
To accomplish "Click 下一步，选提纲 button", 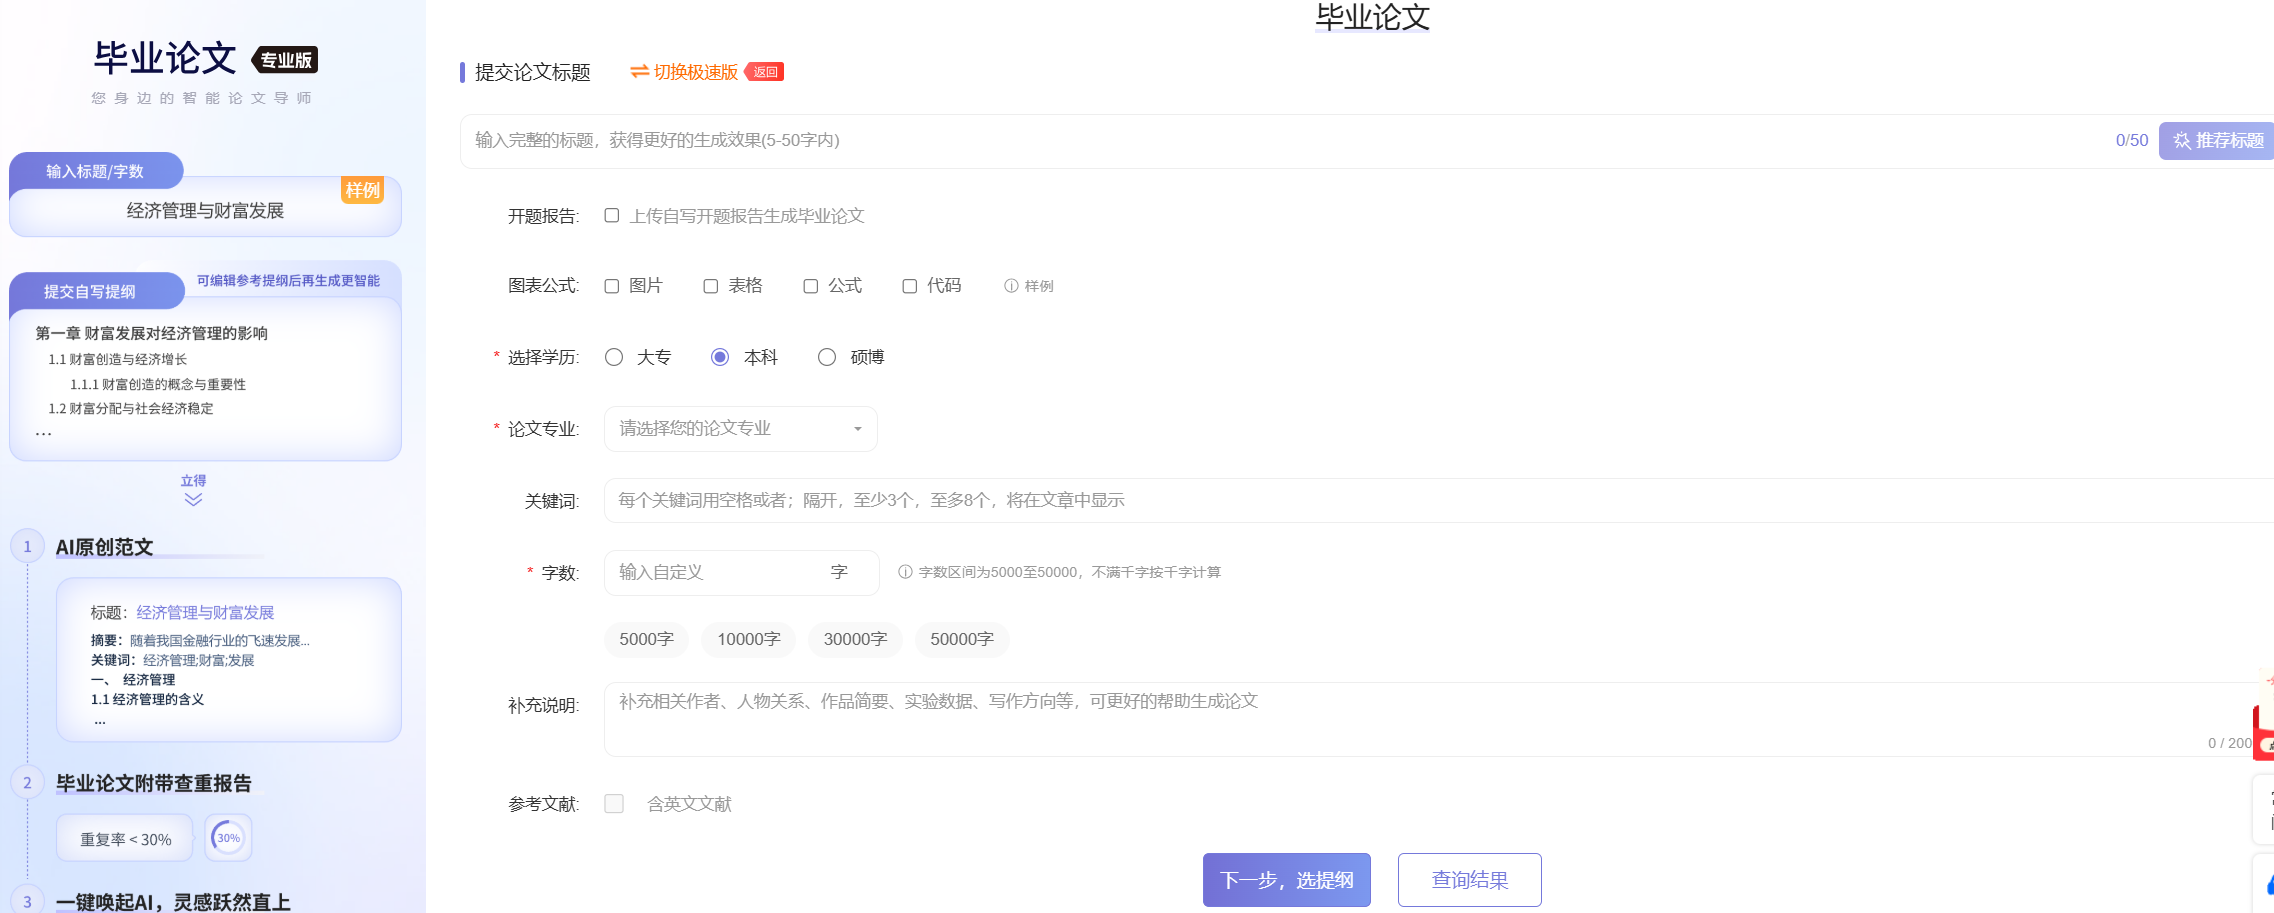I will (x=1286, y=880).
